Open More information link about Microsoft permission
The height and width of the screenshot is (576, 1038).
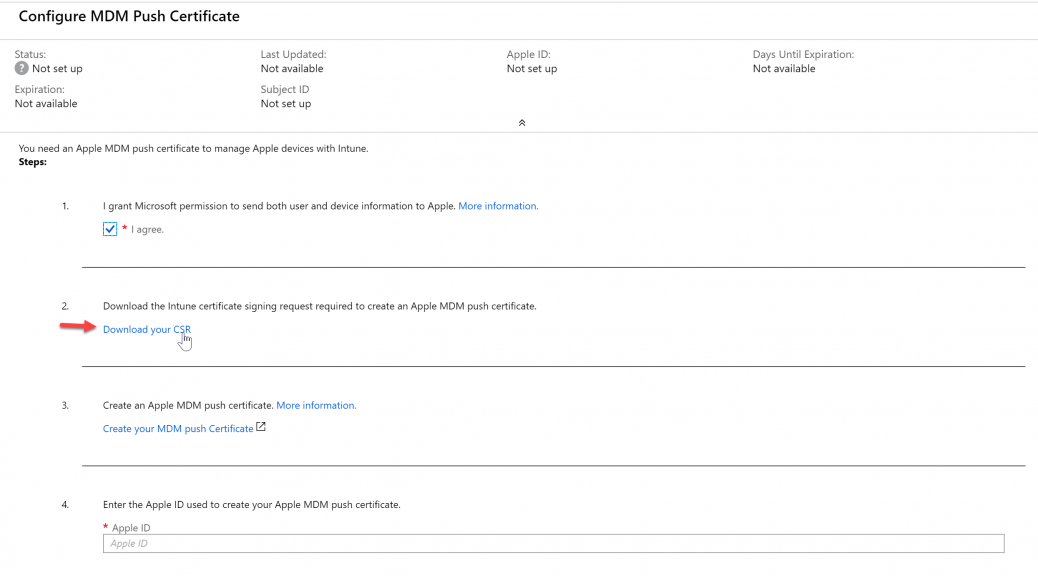498,206
